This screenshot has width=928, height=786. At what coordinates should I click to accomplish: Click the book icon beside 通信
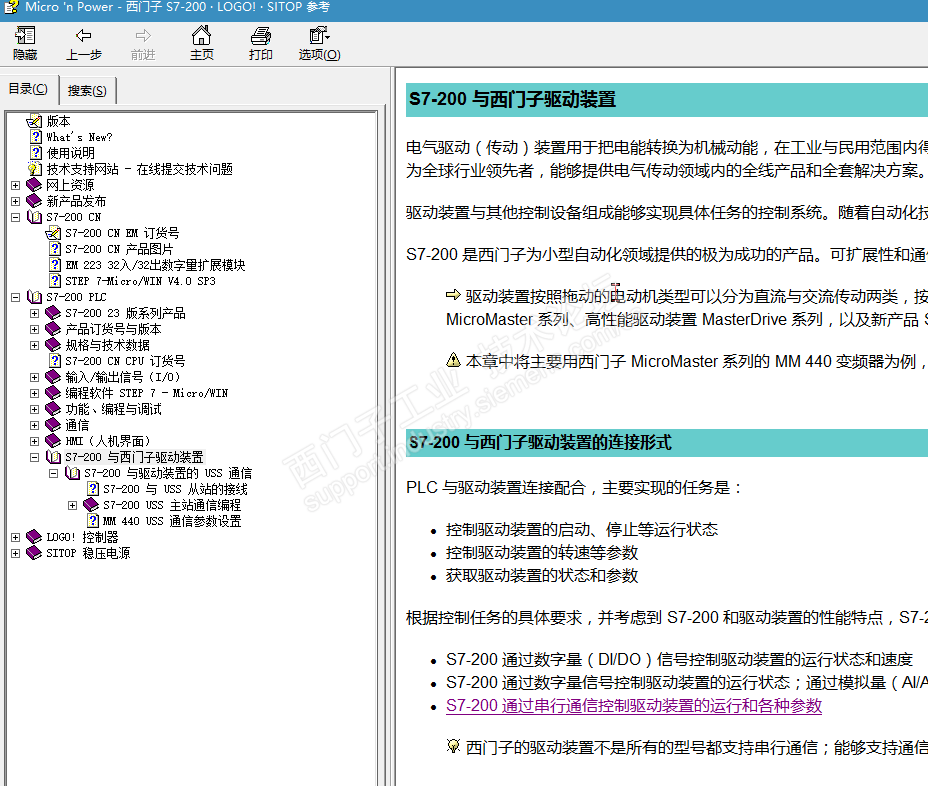53,425
